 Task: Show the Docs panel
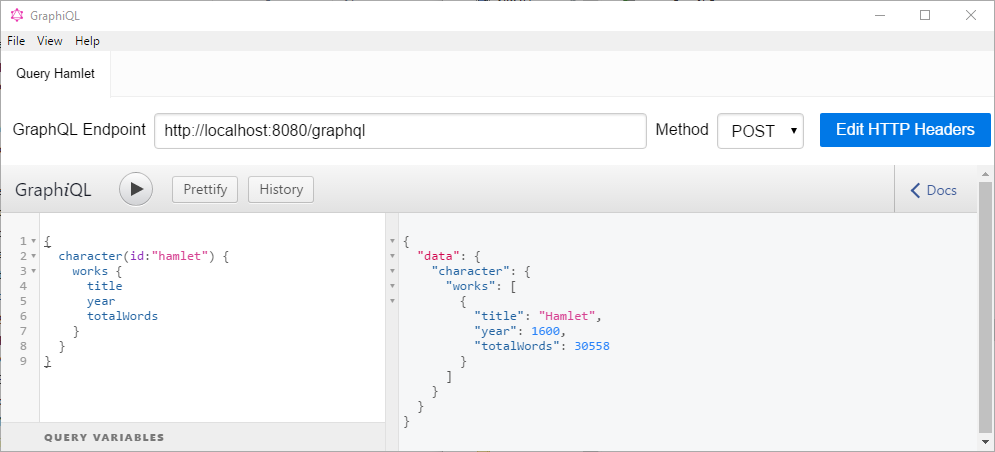pos(933,190)
